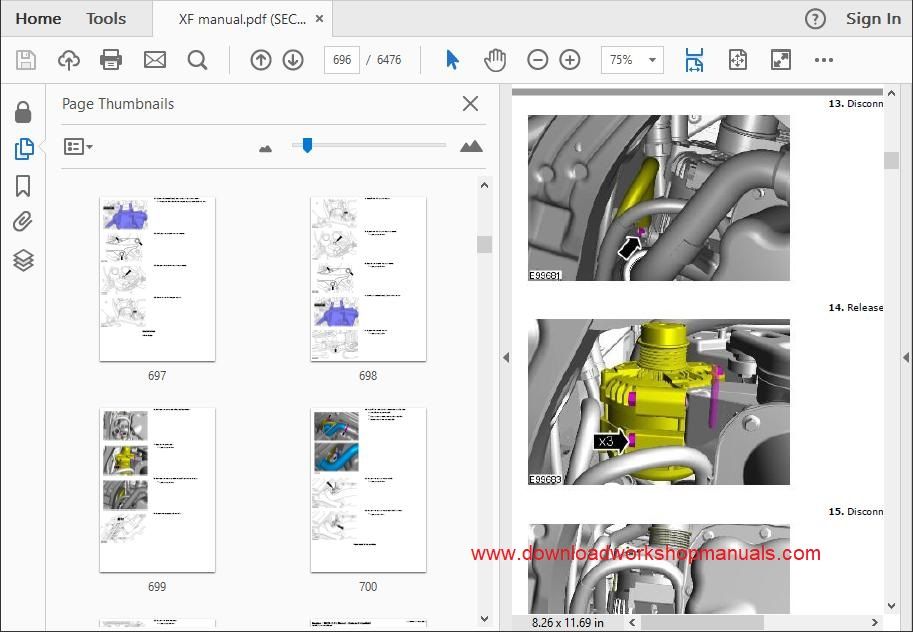
Task: Switch to the Tools tab
Action: pyautogui.click(x=106, y=19)
